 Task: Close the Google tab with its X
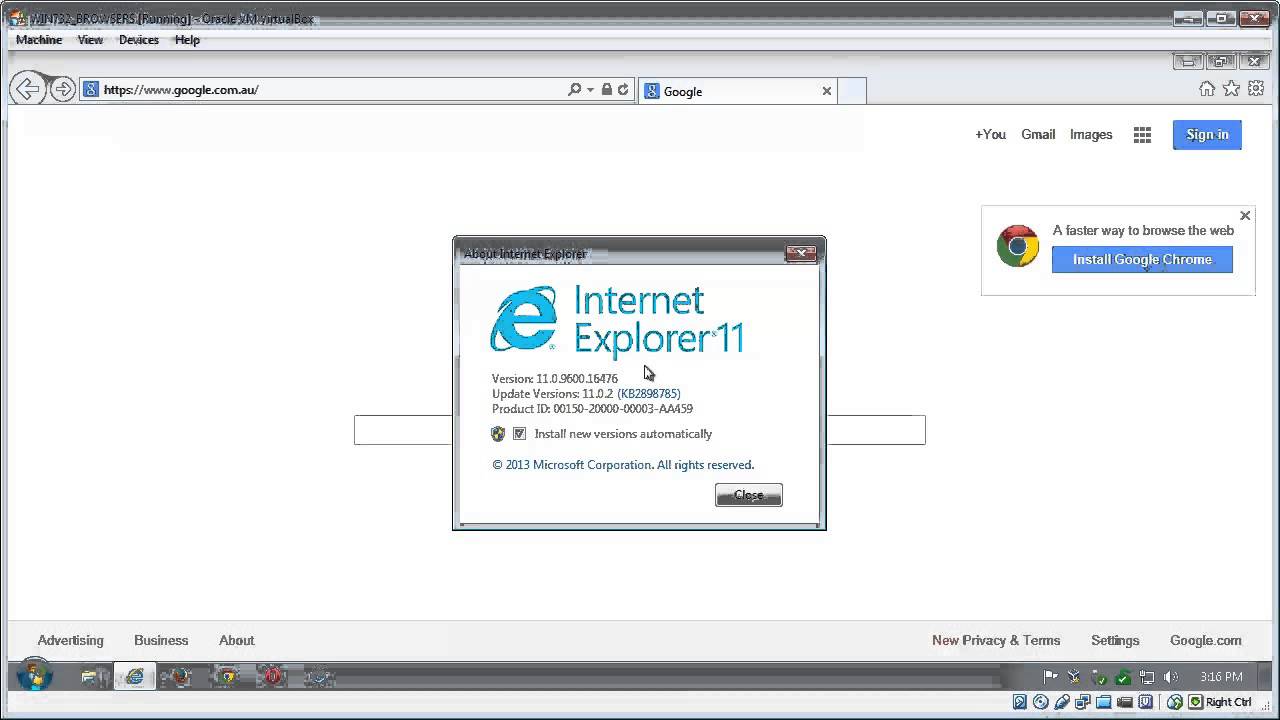click(827, 91)
